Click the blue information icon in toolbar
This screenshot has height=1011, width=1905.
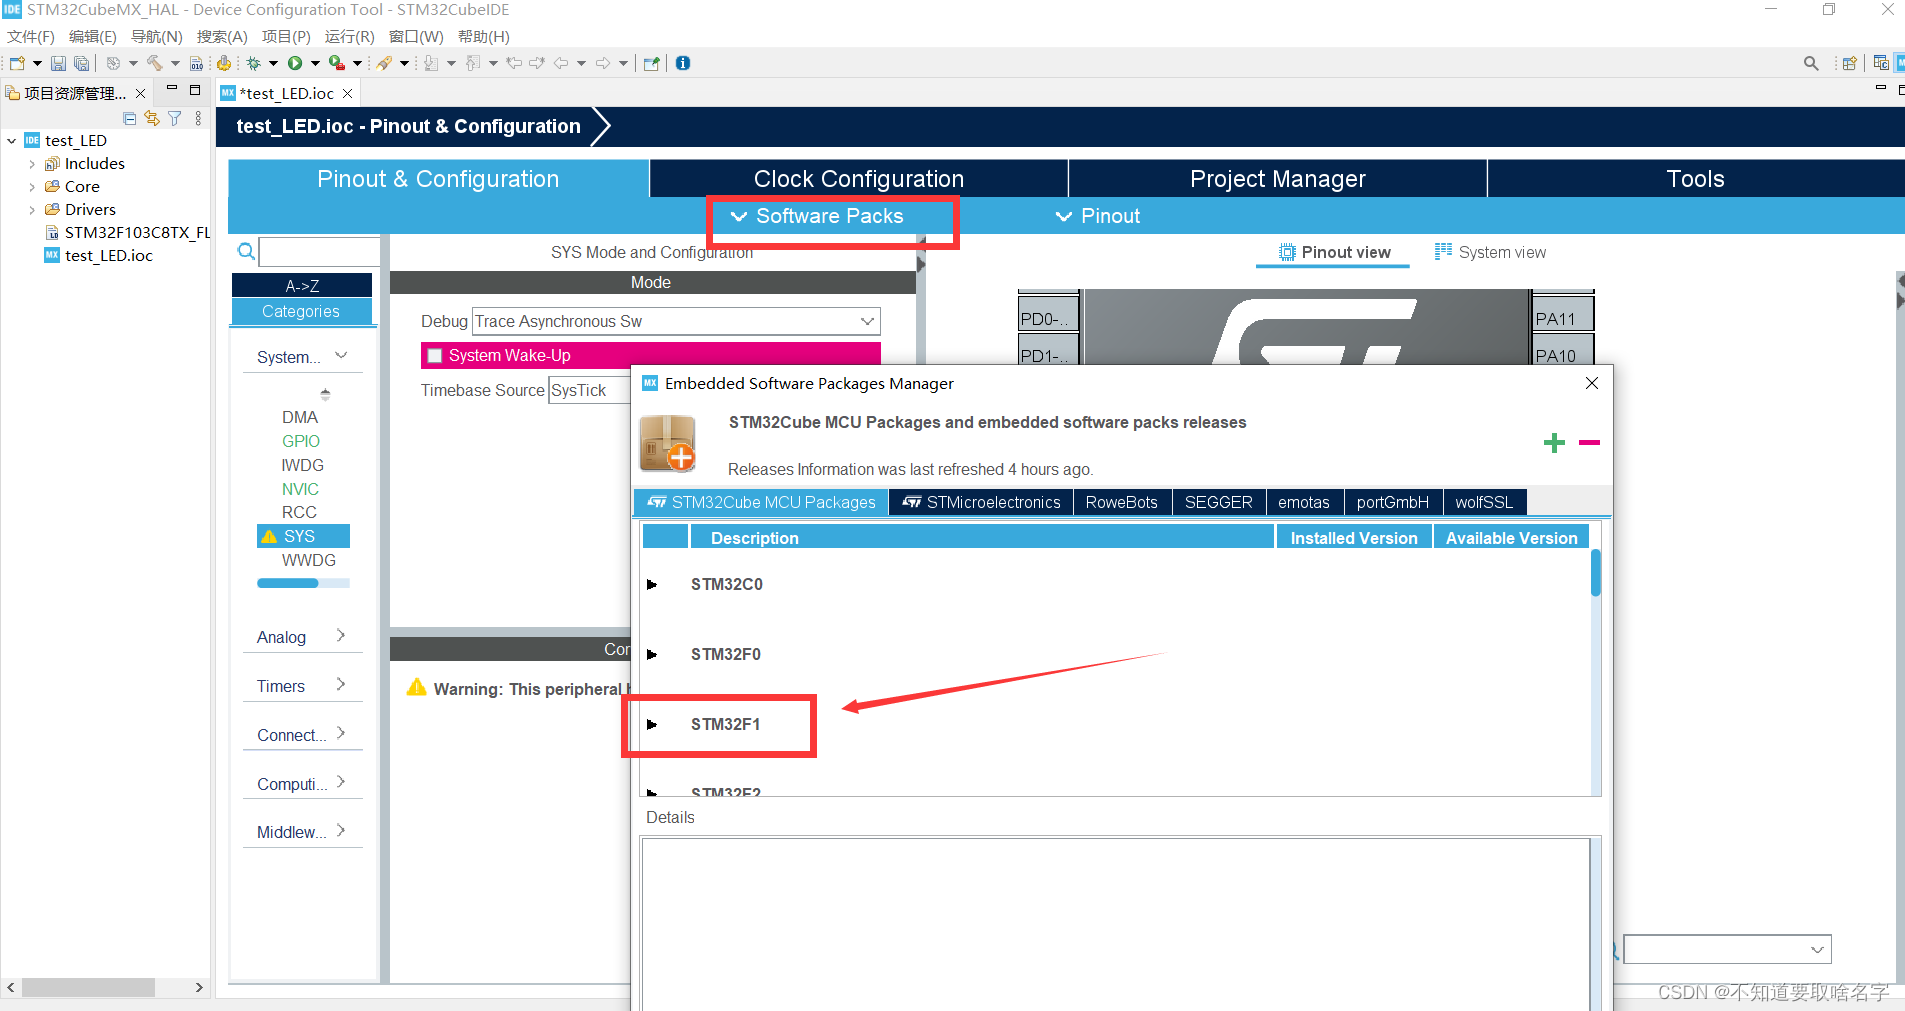click(x=683, y=63)
